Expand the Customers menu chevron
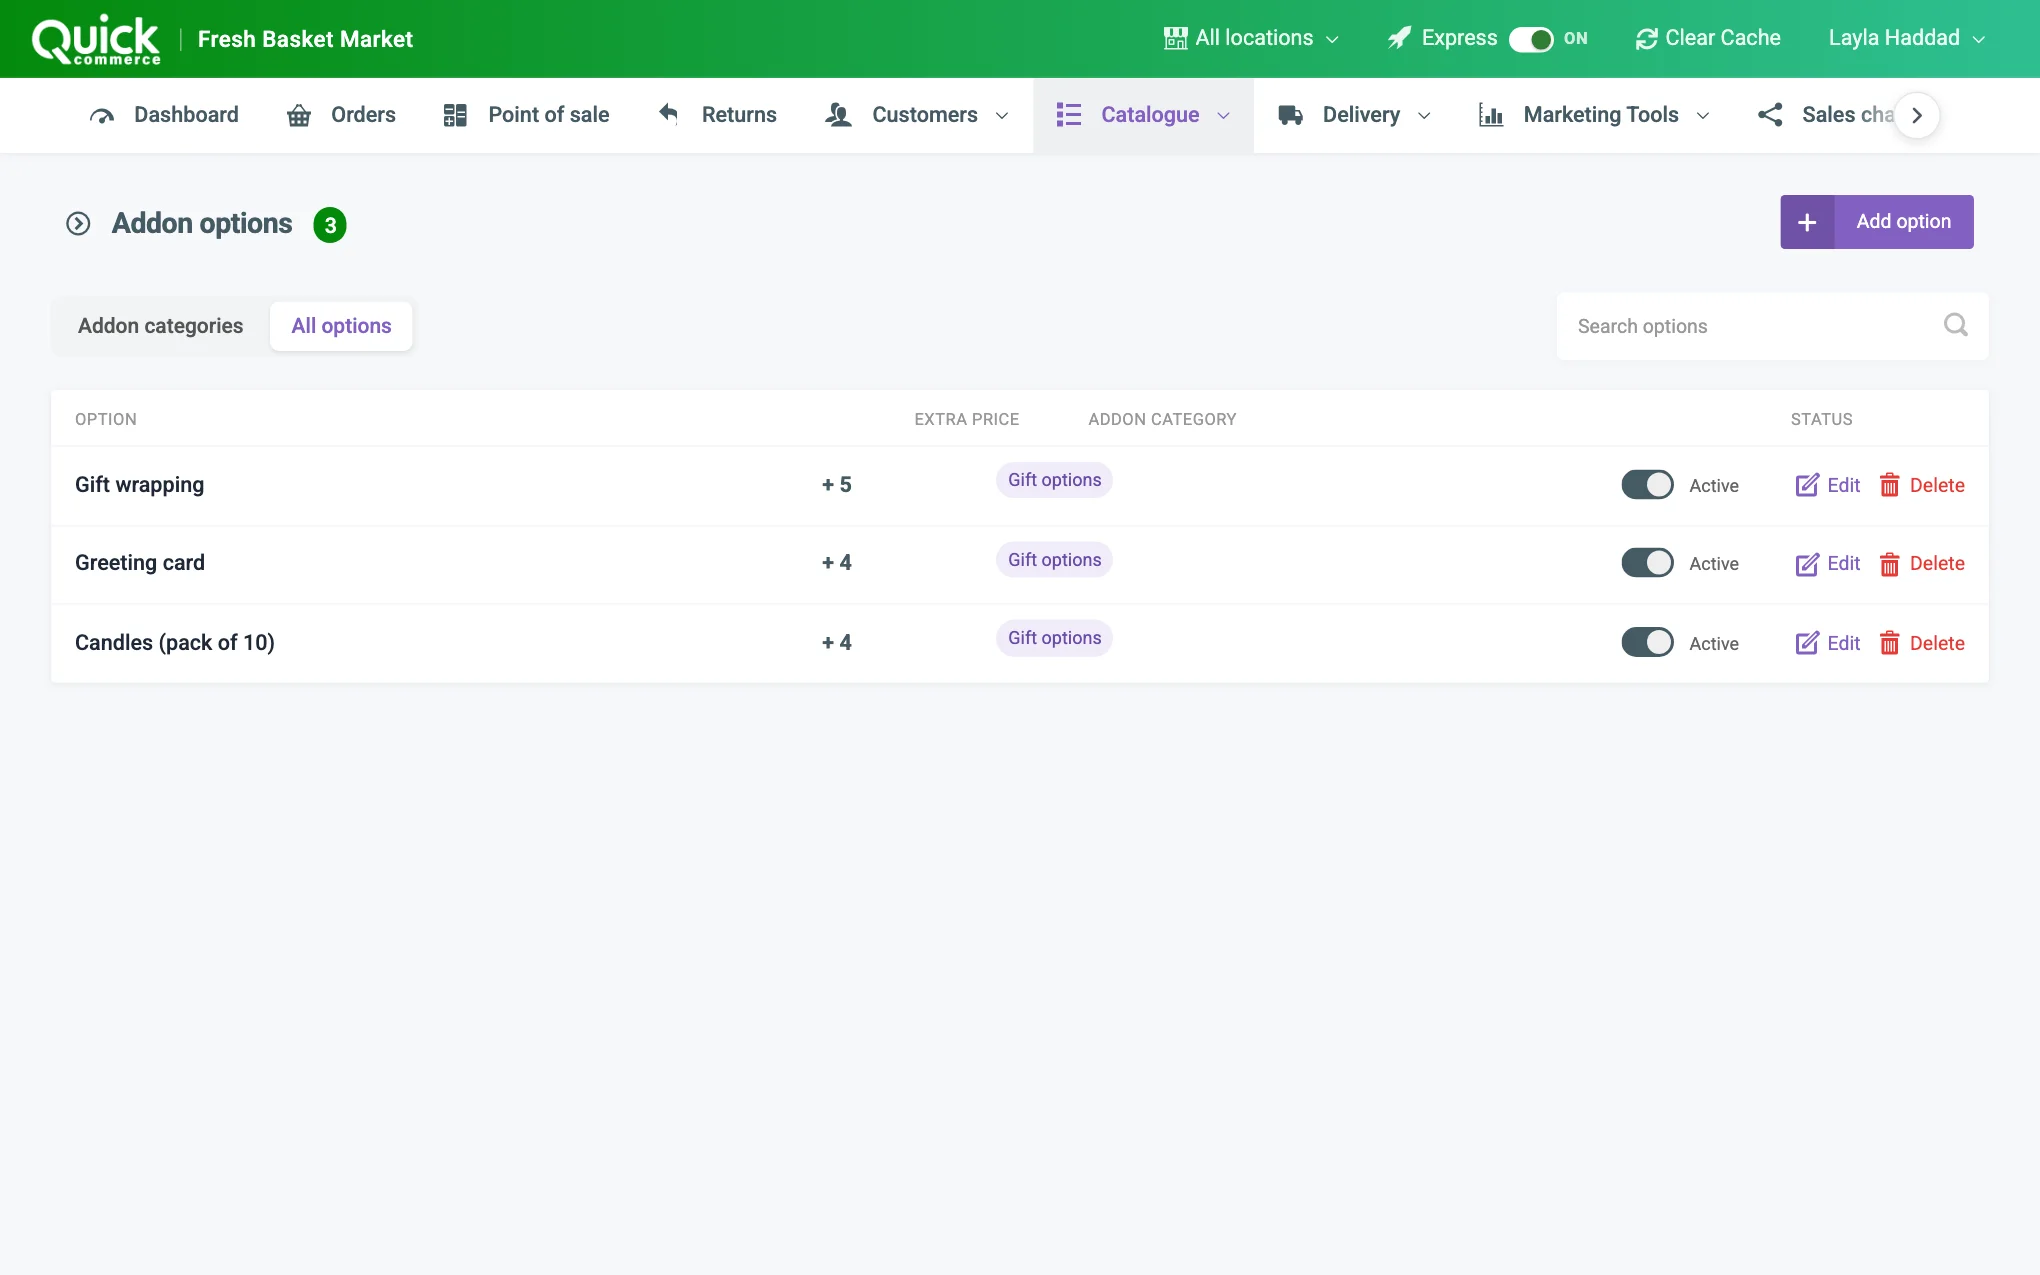Image resolution: width=2040 pixels, height=1275 pixels. [x=1002, y=116]
